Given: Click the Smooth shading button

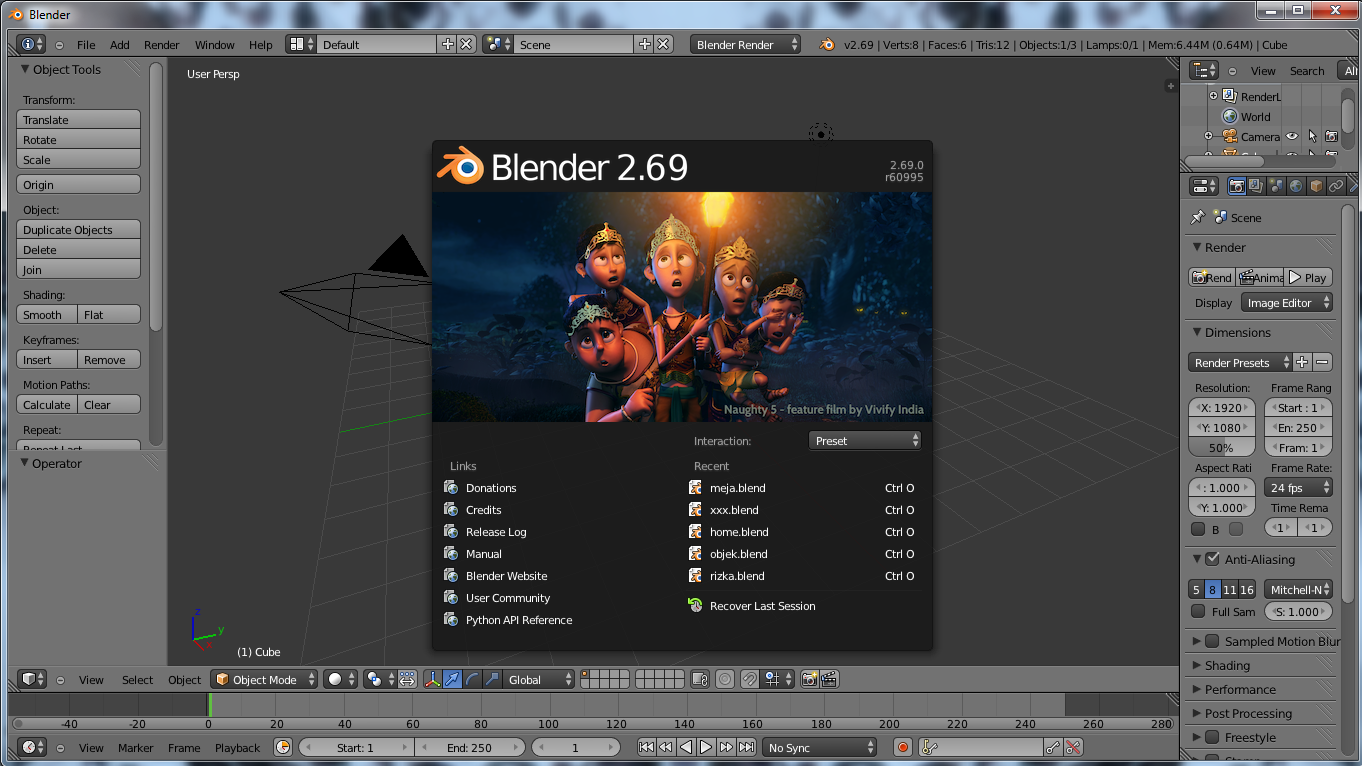Looking at the screenshot, I should click(x=47, y=314).
